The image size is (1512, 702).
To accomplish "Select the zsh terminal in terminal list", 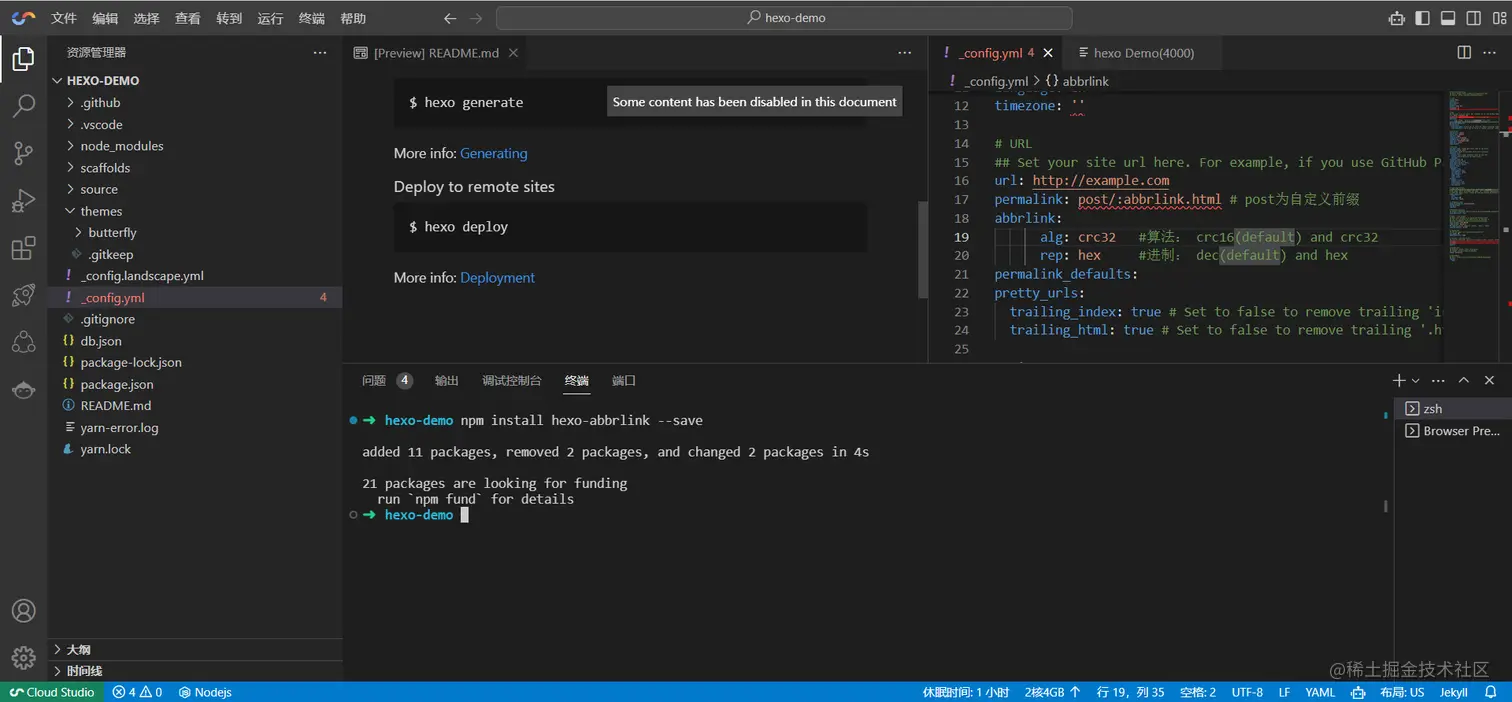I will [1453, 409].
